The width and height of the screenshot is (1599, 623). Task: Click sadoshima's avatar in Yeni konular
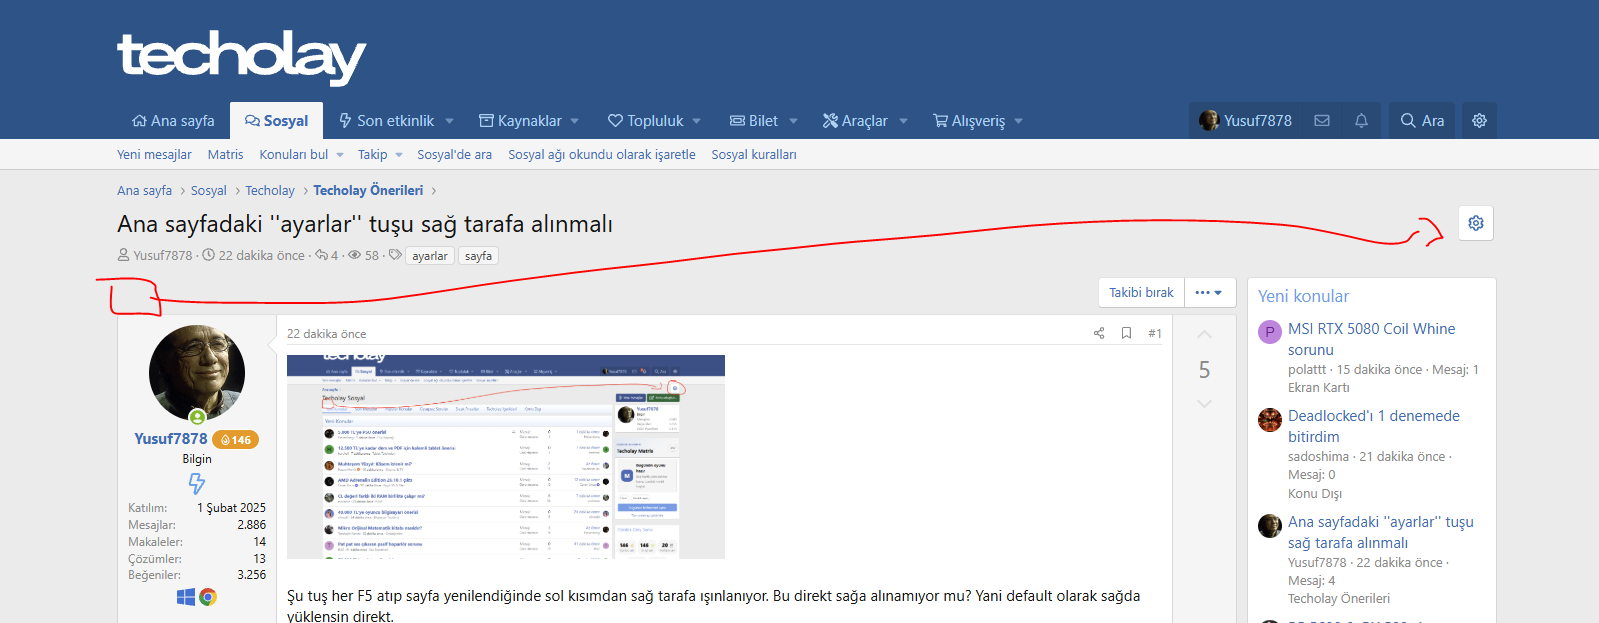(x=1270, y=419)
